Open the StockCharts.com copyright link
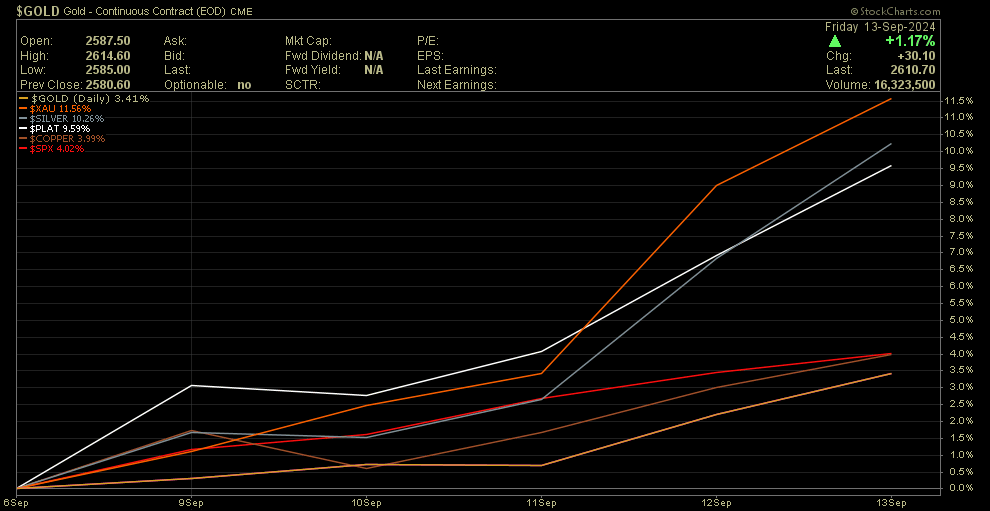Image resolution: width=990 pixels, height=511 pixels. [895, 11]
